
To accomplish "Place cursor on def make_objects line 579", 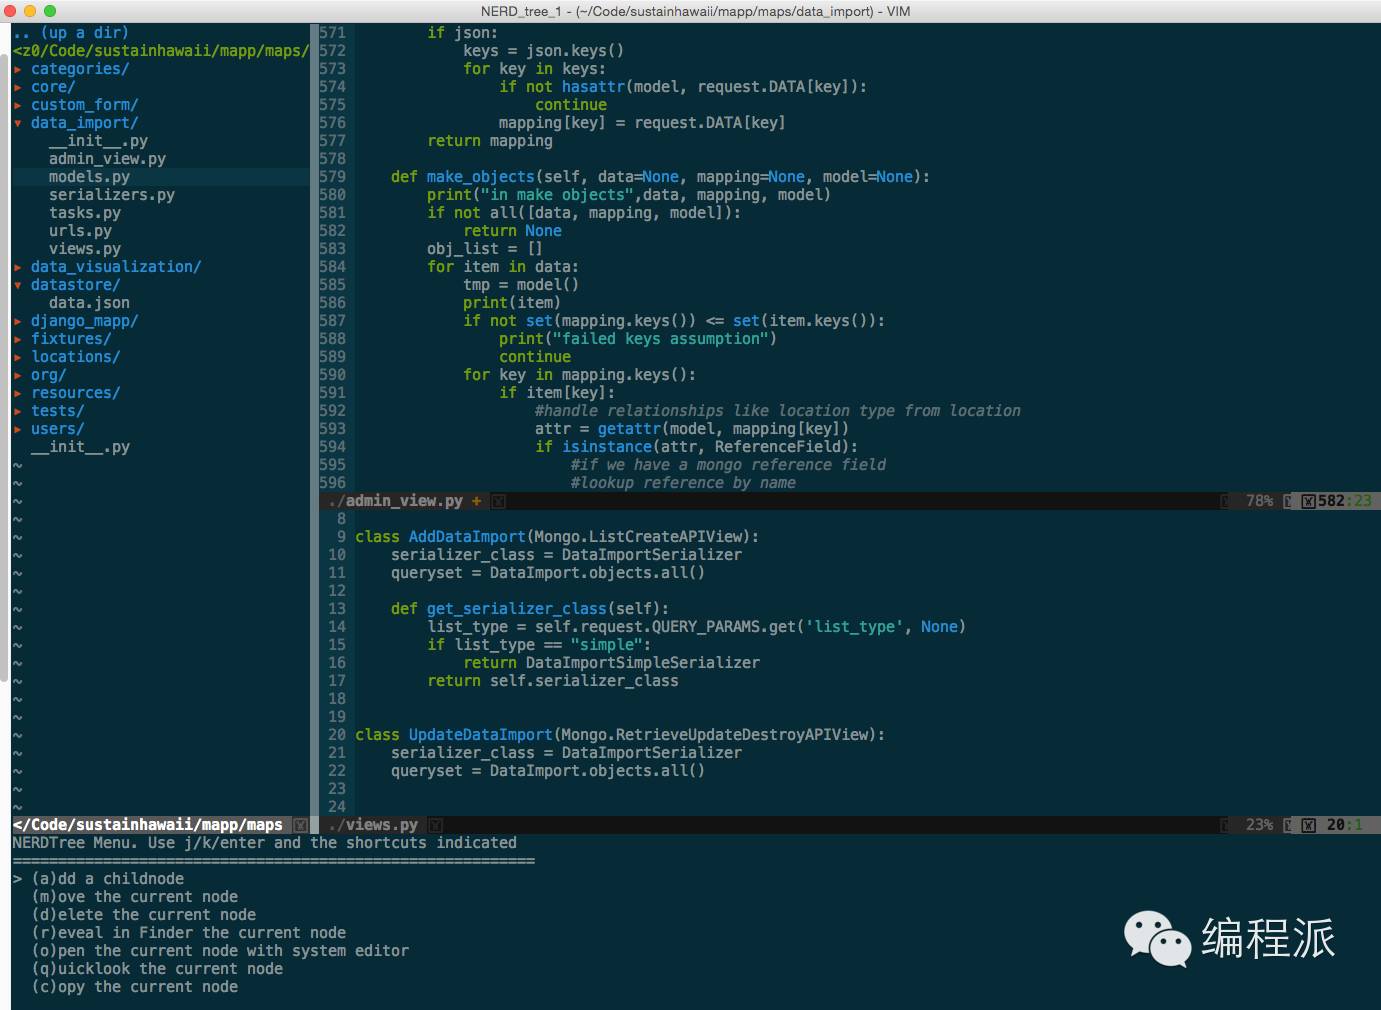I will [660, 177].
